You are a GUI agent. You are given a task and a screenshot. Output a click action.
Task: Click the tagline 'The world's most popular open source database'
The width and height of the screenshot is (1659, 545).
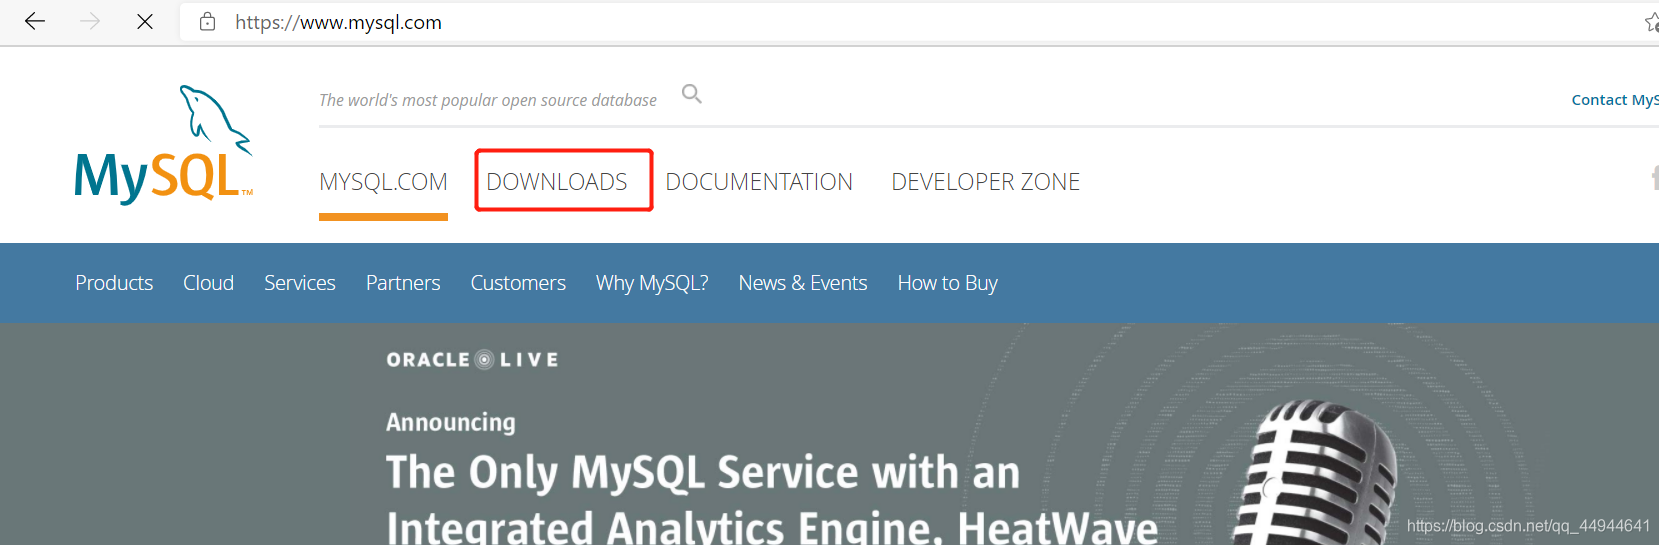[488, 100]
